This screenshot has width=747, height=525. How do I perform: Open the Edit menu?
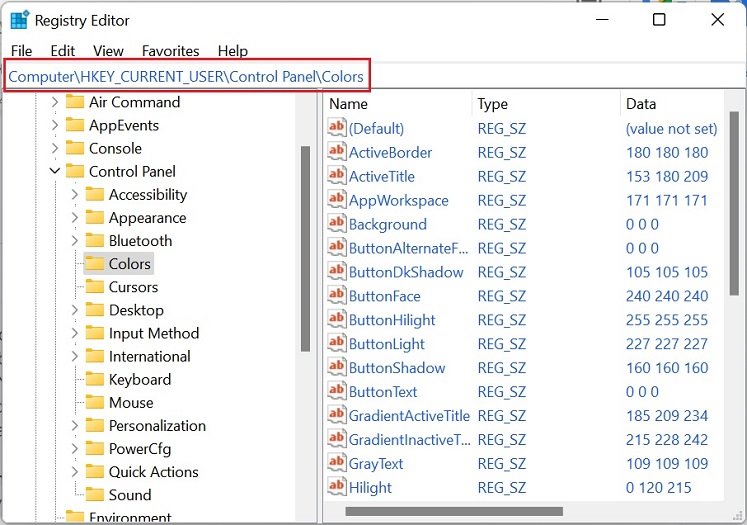(63, 51)
